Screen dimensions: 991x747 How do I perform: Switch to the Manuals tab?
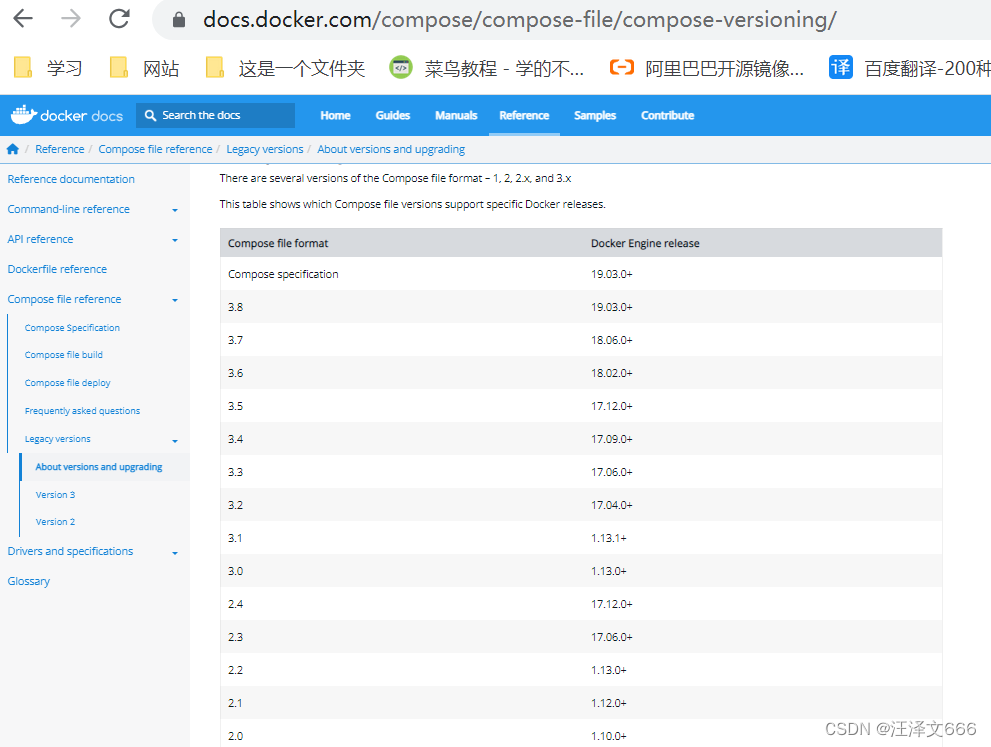tap(456, 115)
